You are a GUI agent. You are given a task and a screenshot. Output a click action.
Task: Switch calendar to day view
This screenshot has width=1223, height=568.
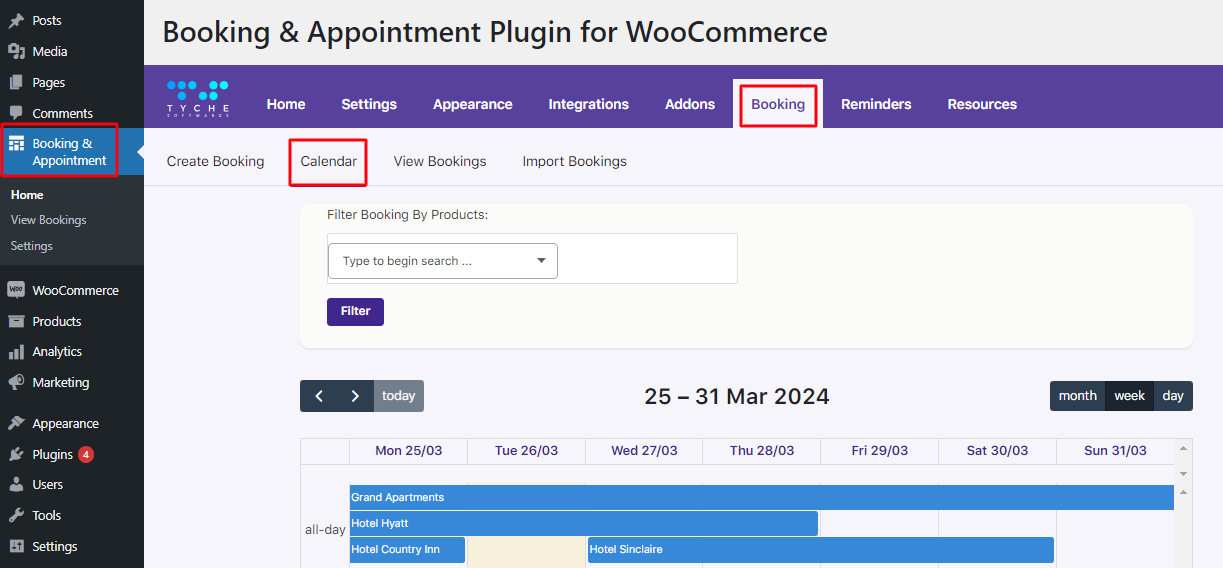1174,396
